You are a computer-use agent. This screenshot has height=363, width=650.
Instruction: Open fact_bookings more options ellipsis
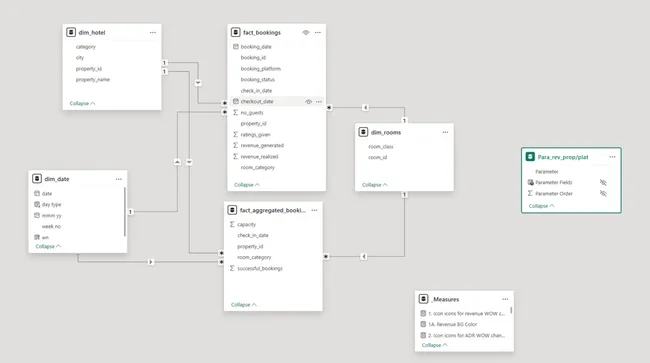318,32
